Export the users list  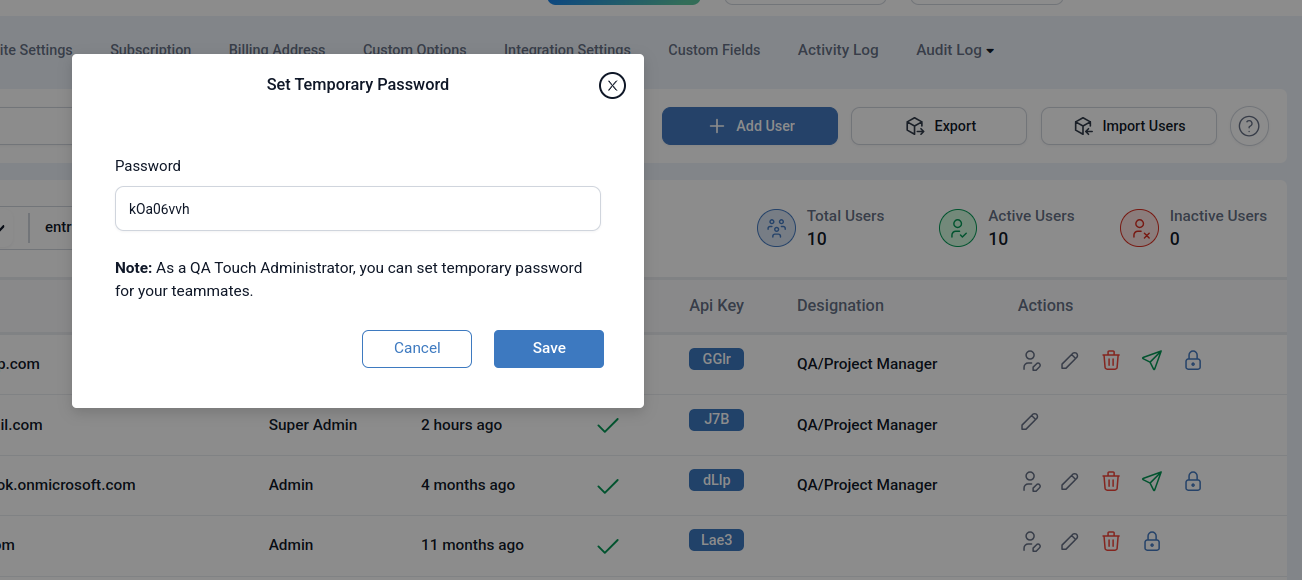point(938,126)
